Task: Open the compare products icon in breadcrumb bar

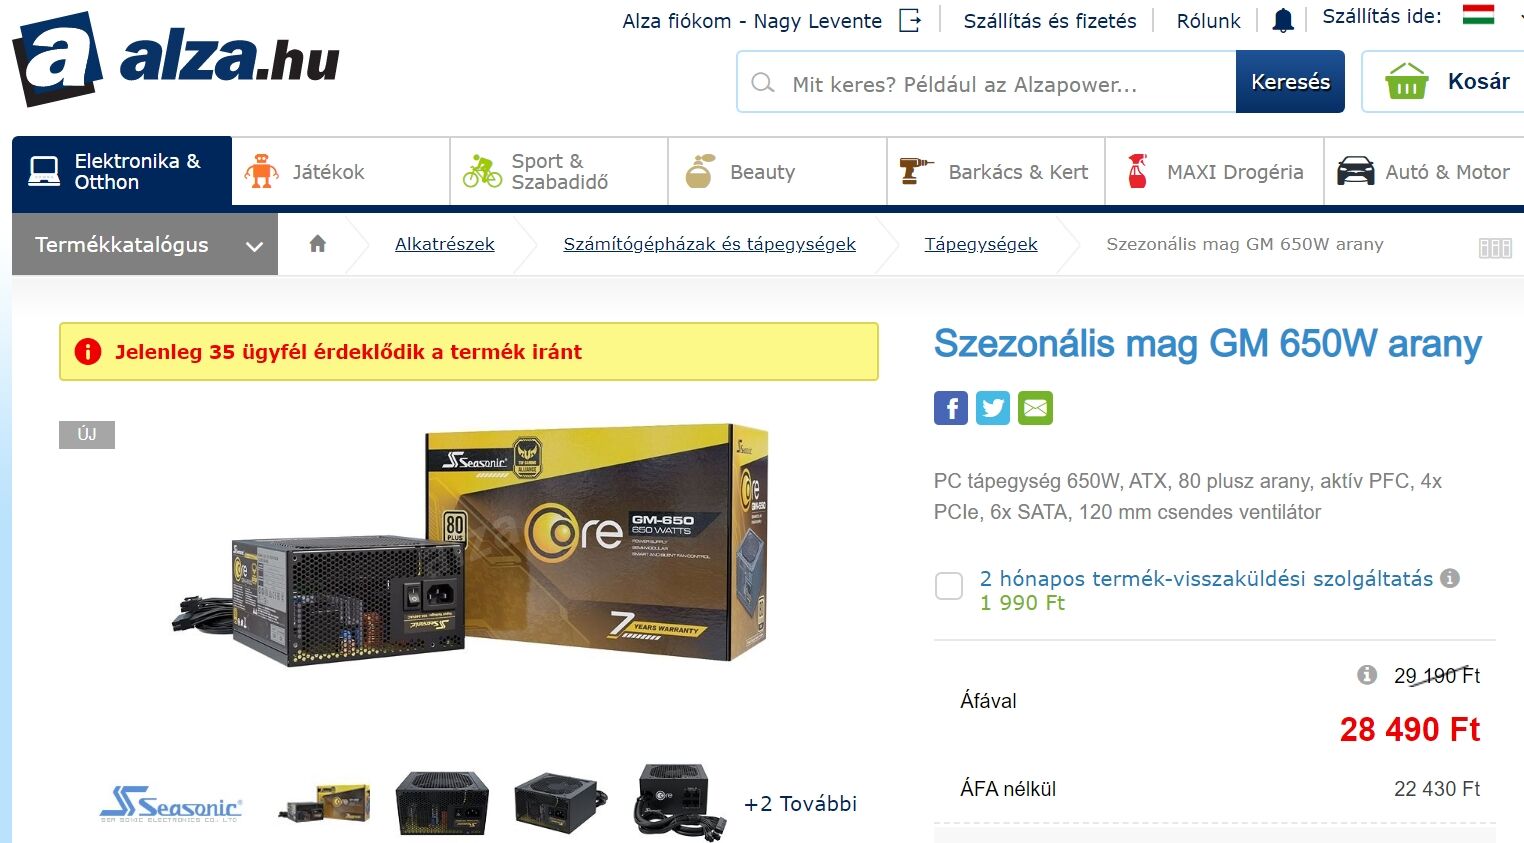Action: click(1495, 247)
